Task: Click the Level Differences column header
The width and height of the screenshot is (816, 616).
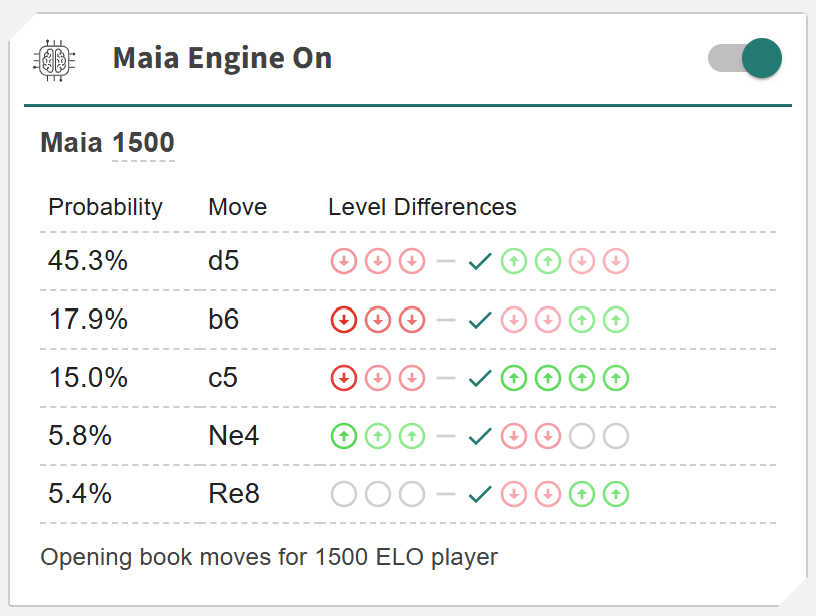Action: tap(422, 207)
